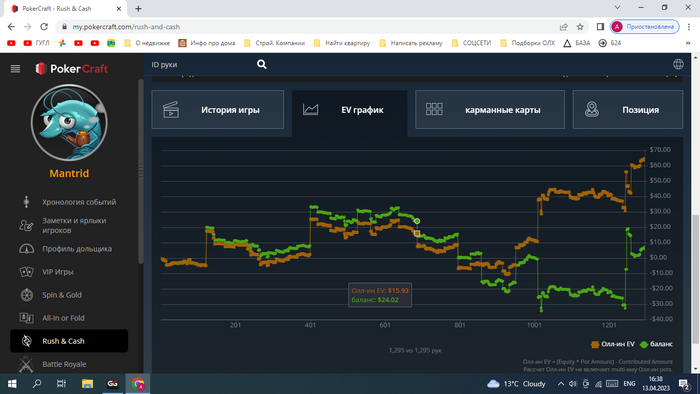Open Заметки и ярлыки игроков

[x=74, y=225]
